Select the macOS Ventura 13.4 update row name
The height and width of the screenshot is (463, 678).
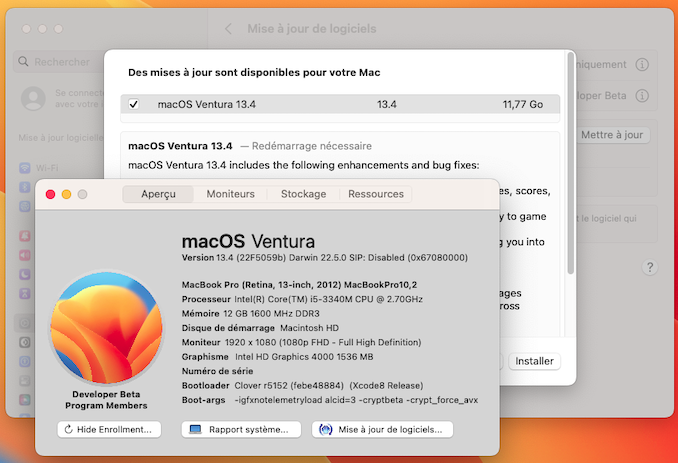pyautogui.click(x=207, y=104)
